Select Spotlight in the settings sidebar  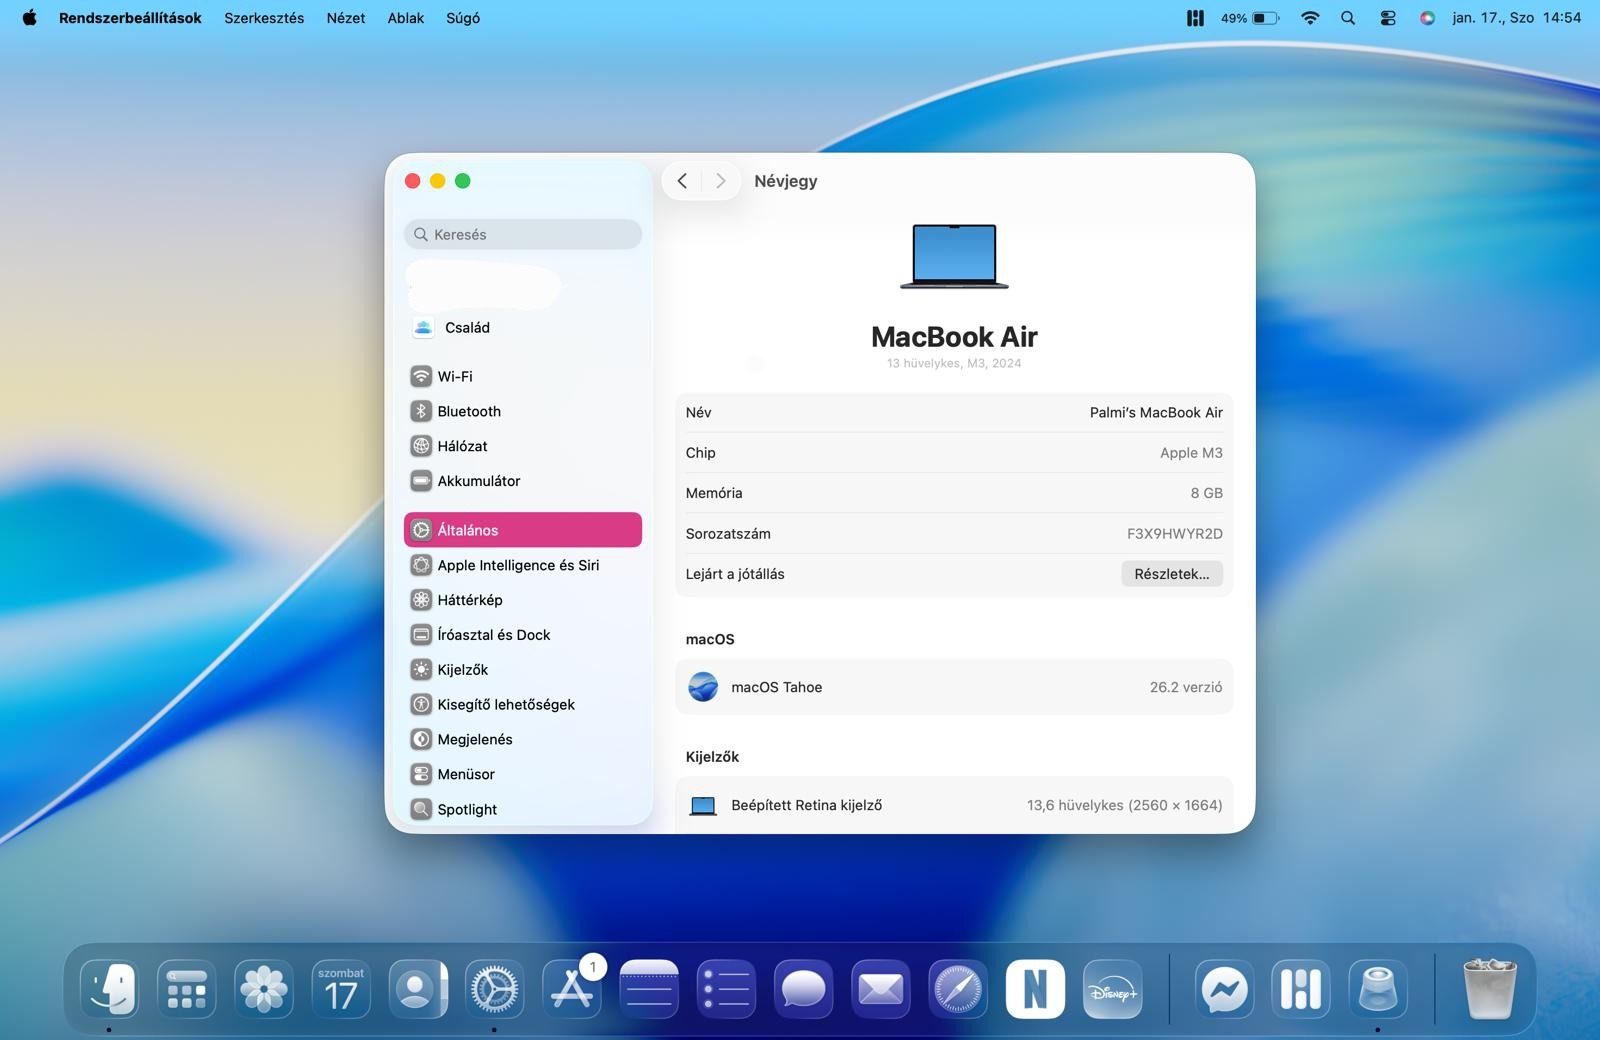click(x=523, y=809)
